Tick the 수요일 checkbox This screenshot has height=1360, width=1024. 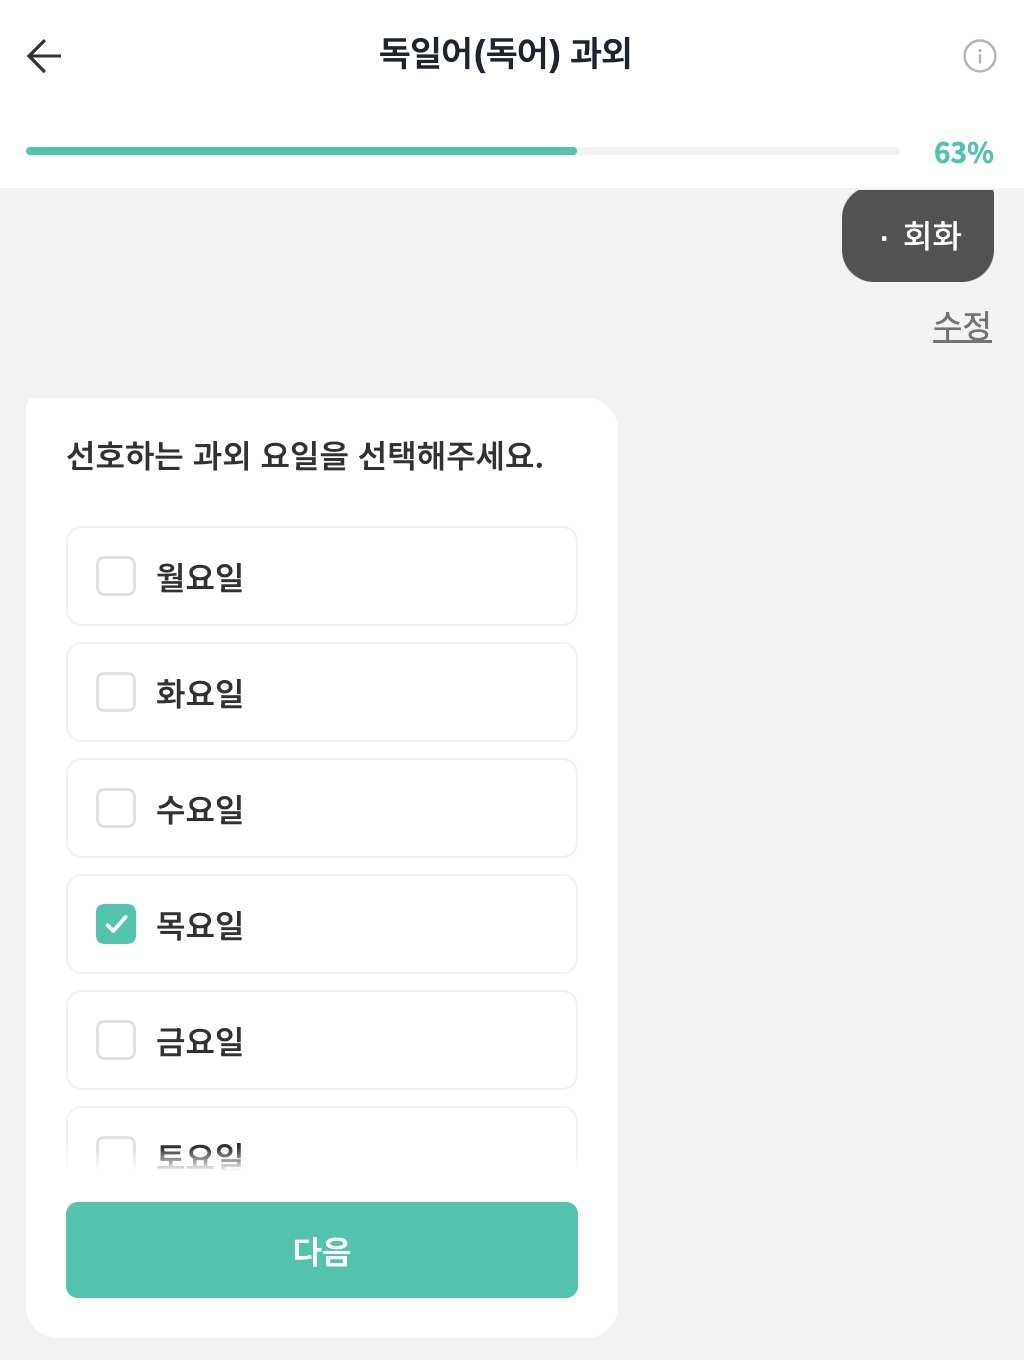click(116, 809)
